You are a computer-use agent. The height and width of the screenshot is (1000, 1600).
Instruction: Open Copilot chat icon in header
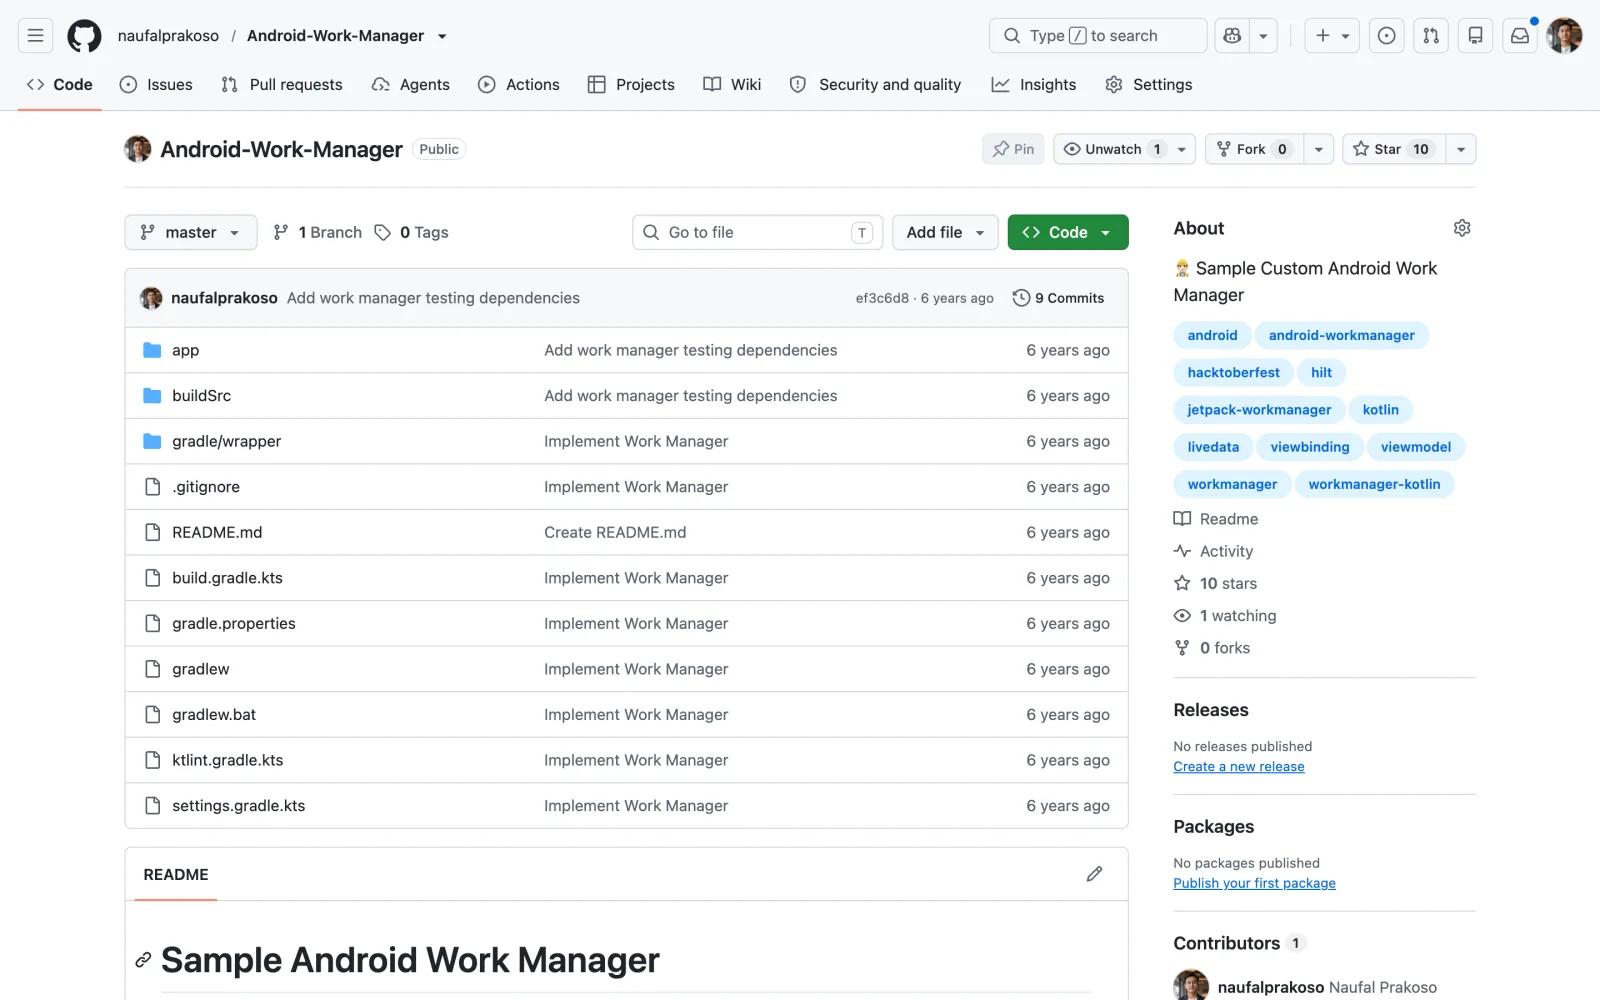pyautogui.click(x=1232, y=36)
